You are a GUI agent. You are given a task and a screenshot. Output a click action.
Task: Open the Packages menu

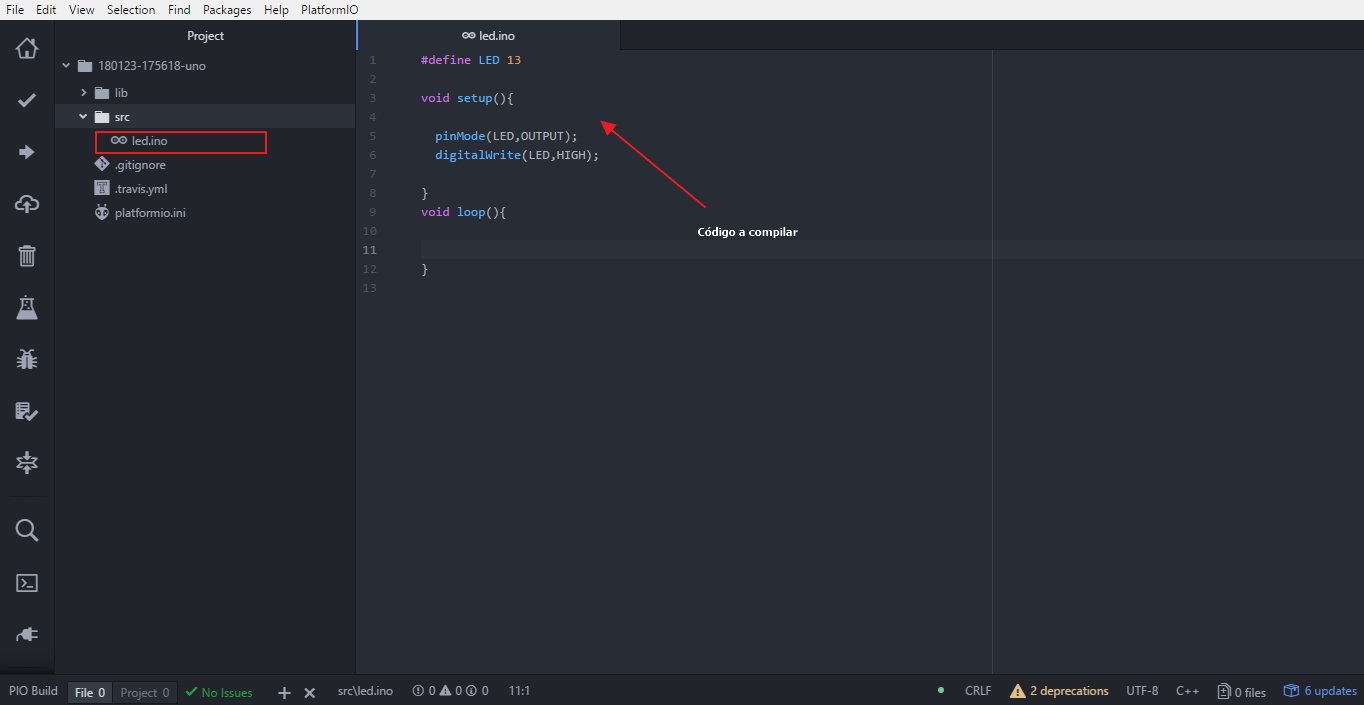pyautogui.click(x=227, y=9)
